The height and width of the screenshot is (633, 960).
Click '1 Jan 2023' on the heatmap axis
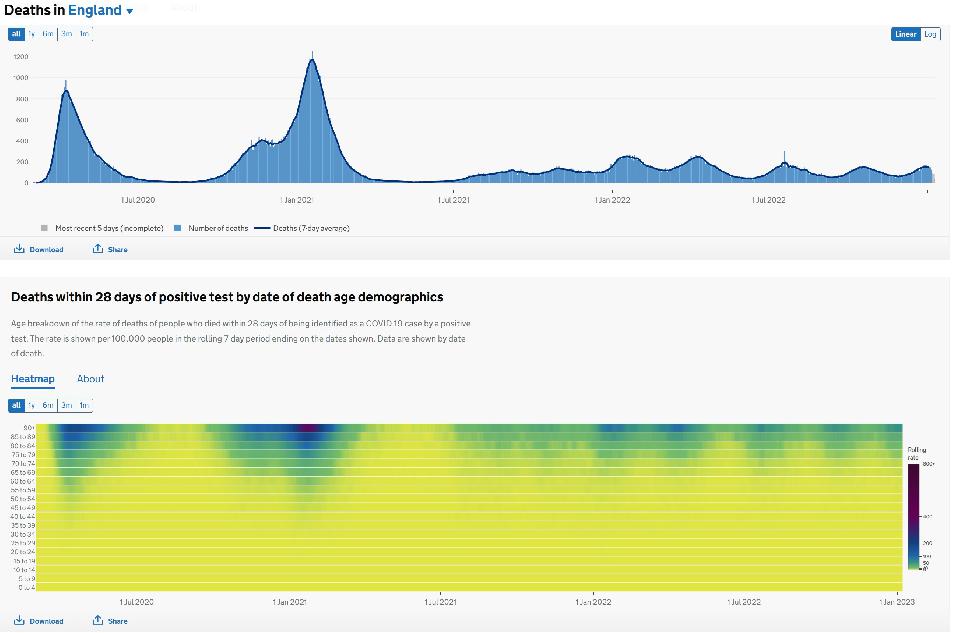[897, 602]
